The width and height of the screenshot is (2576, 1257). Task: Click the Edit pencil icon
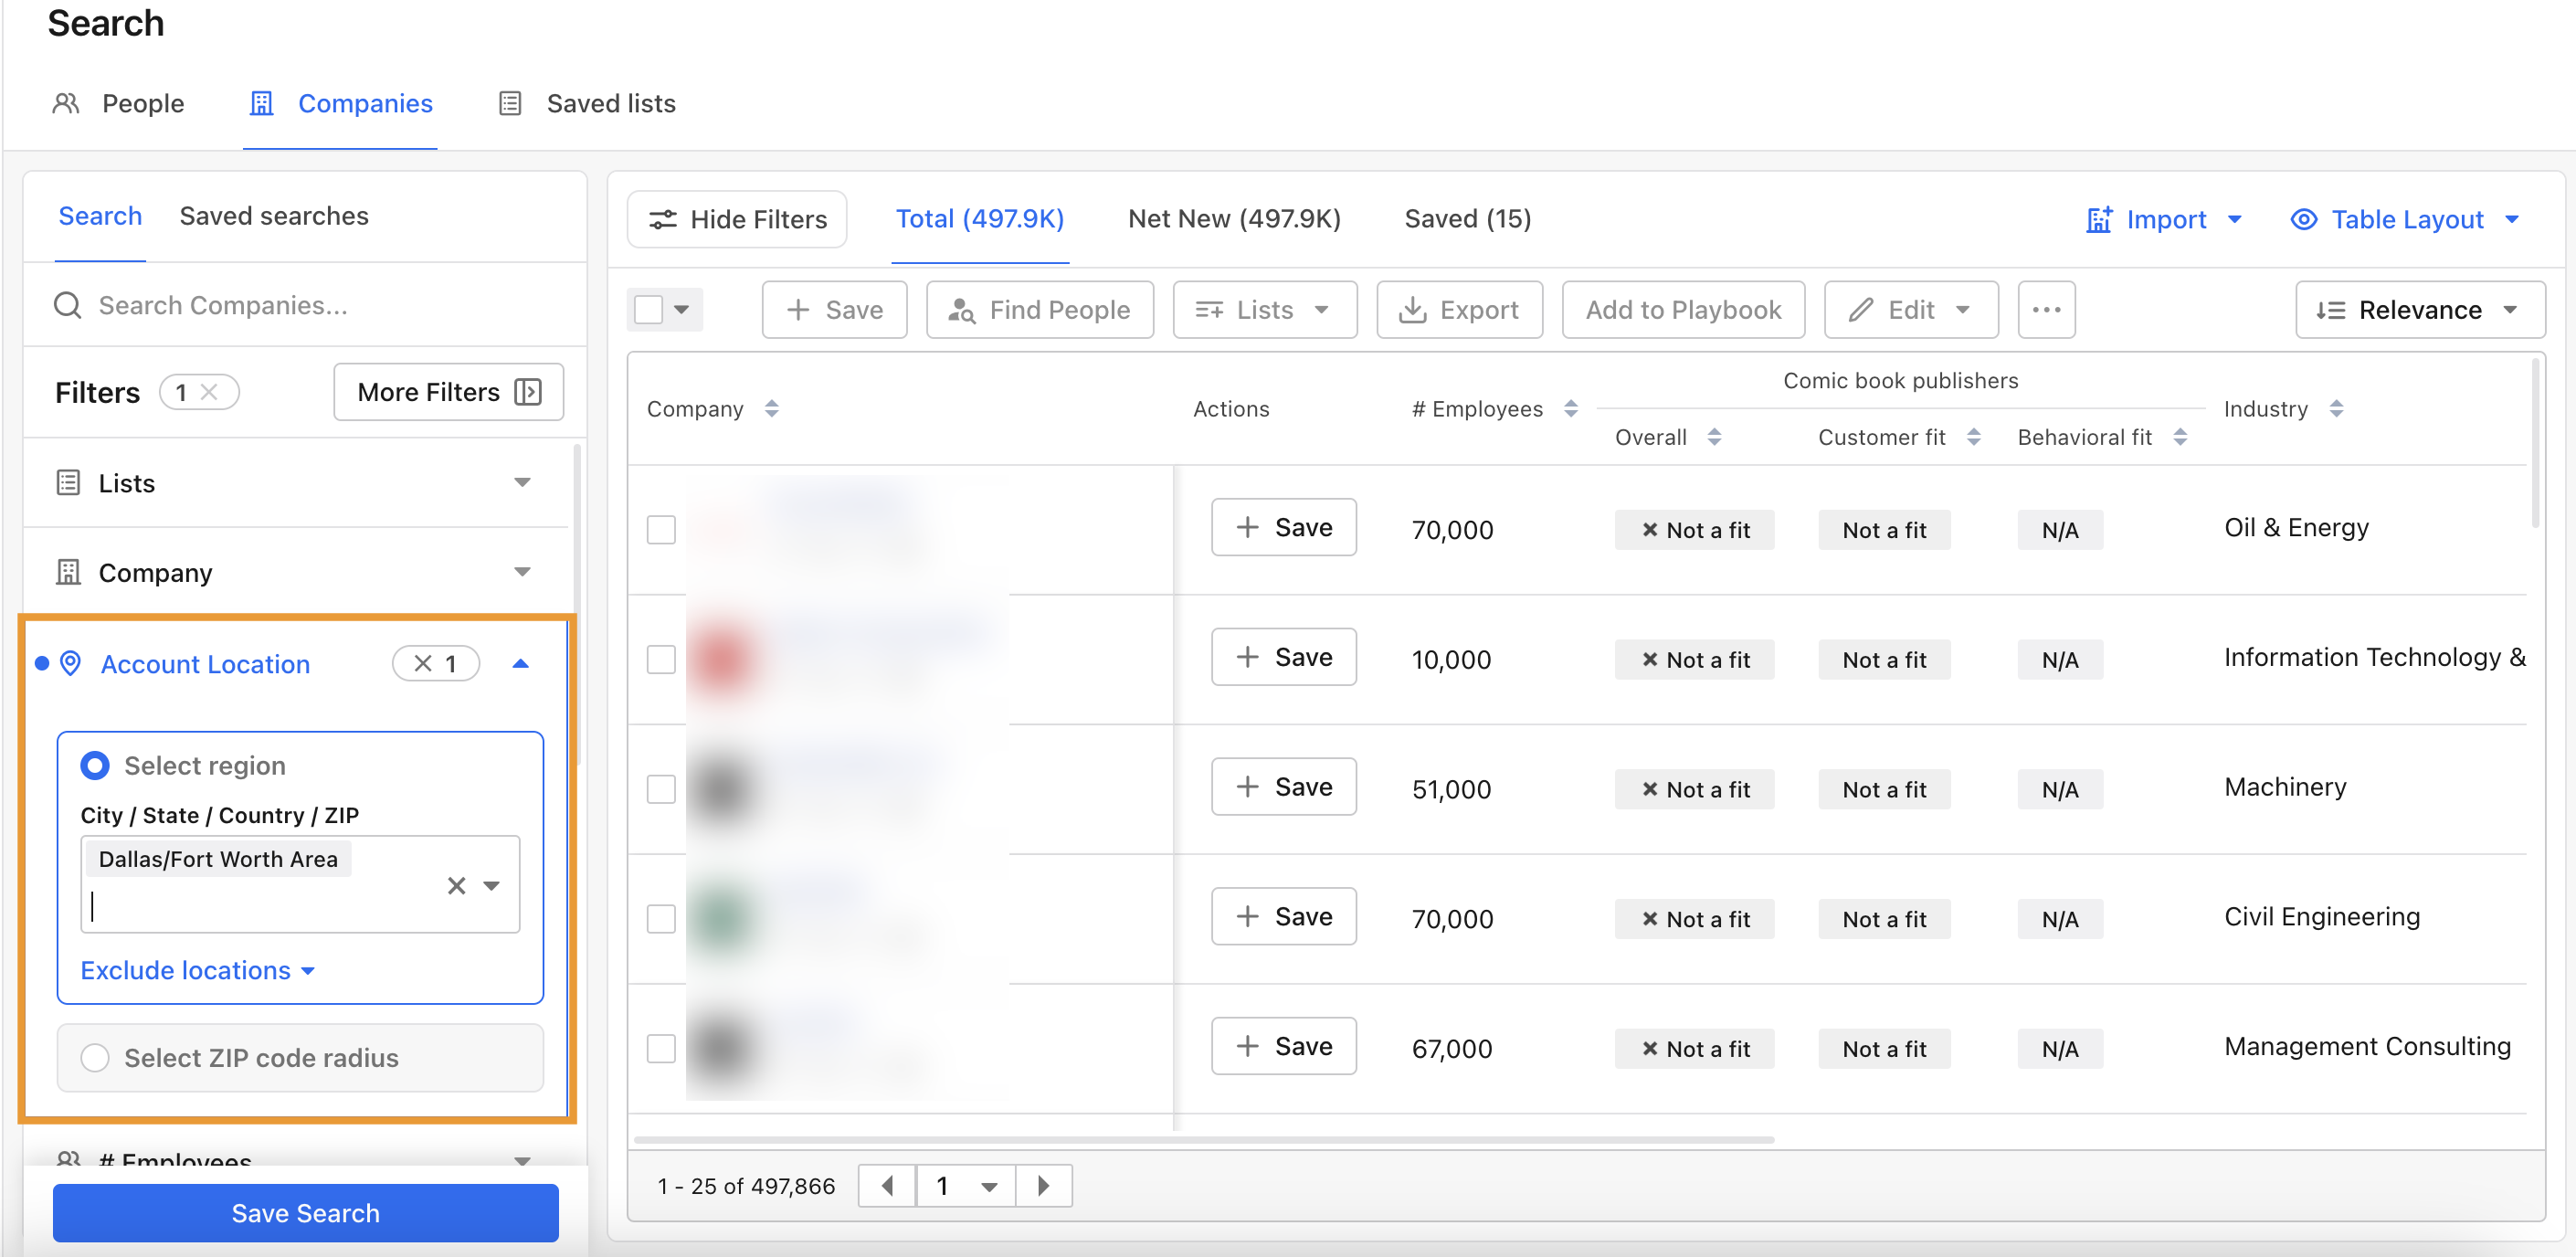tap(1859, 310)
